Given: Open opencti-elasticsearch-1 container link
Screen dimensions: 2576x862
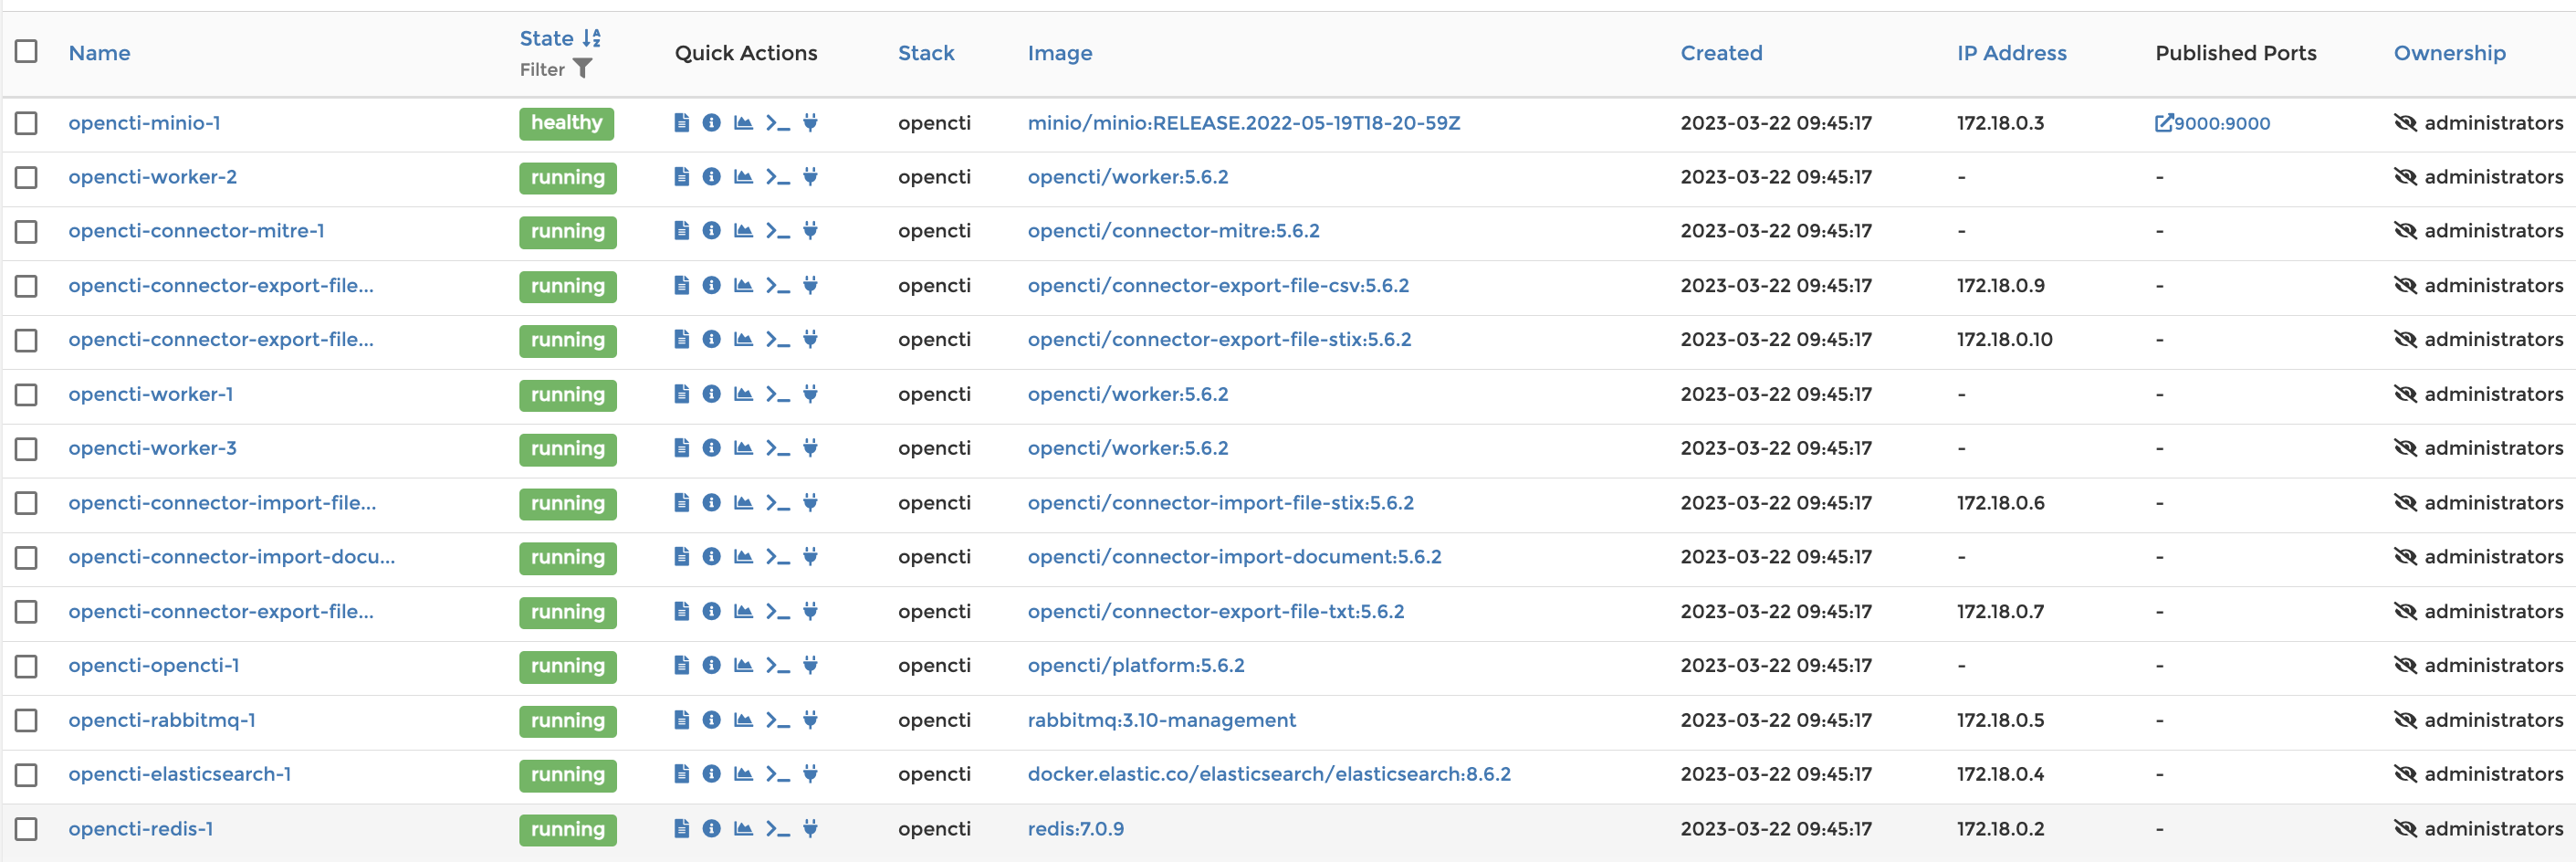Looking at the screenshot, I should point(179,774).
